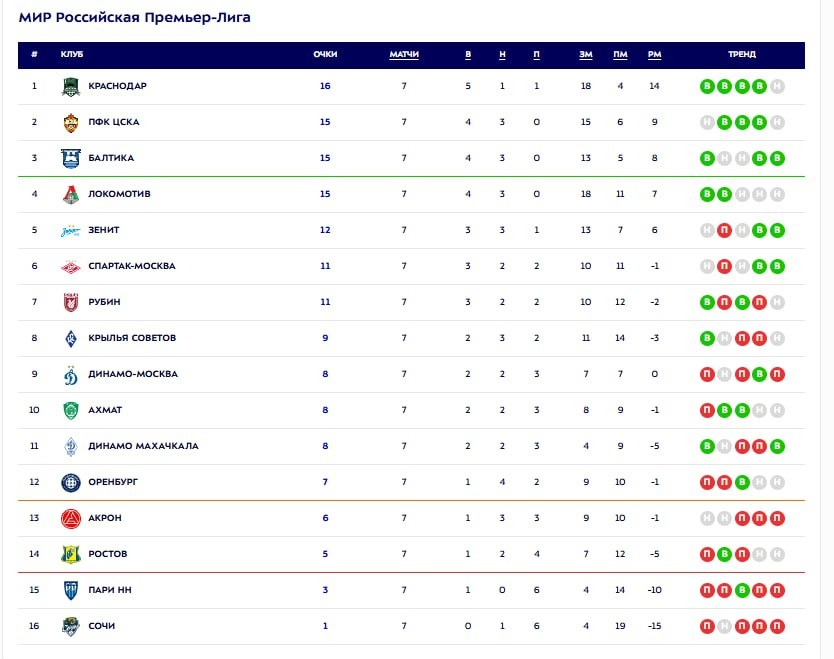Click the Акрон club logo

(x=71, y=518)
